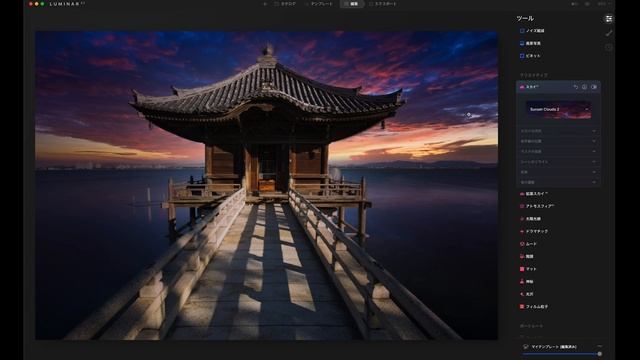Open the 風景写真 landscape tool
640x360 pixels.
530,43
